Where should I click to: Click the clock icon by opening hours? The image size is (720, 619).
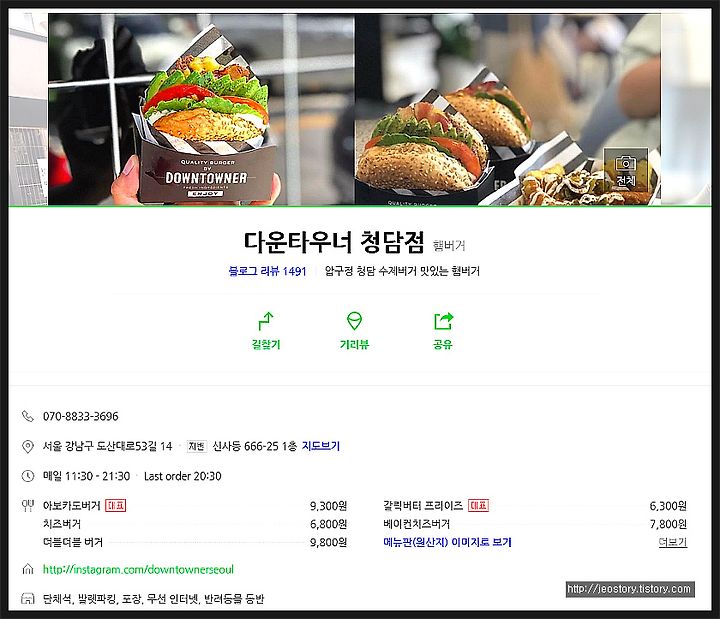coord(28,476)
